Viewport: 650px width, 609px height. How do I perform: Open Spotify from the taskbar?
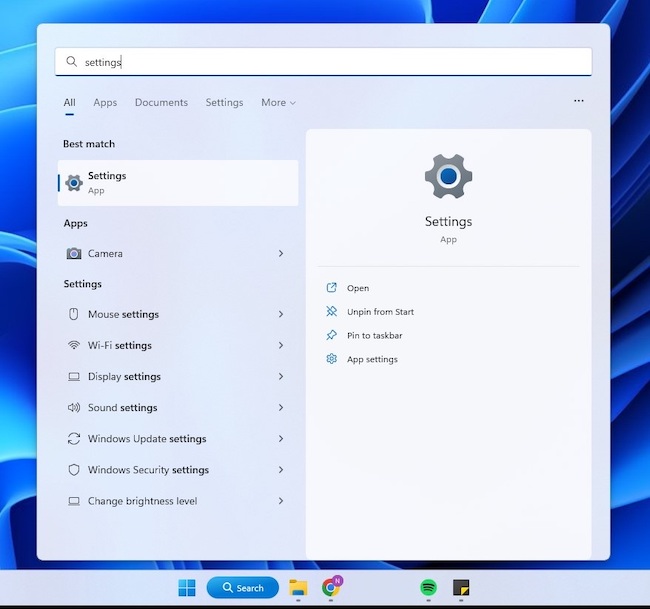click(428, 587)
